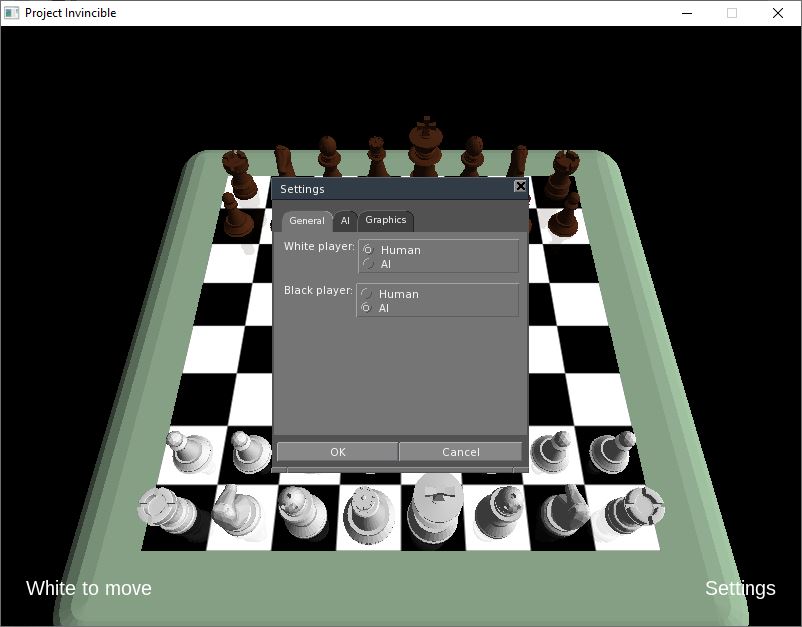Open the Graphics tab
This screenshot has height=627, width=802.
(x=386, y=220)
